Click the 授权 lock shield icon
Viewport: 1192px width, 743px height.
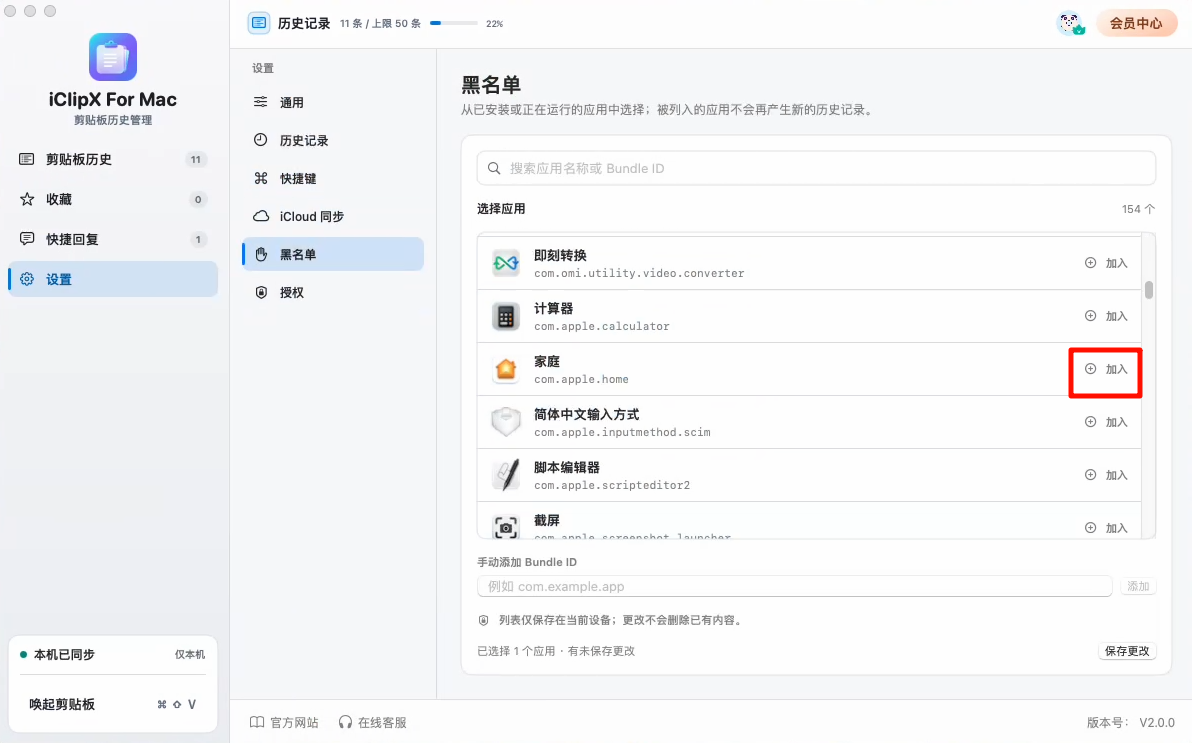[x=261, y=292]
